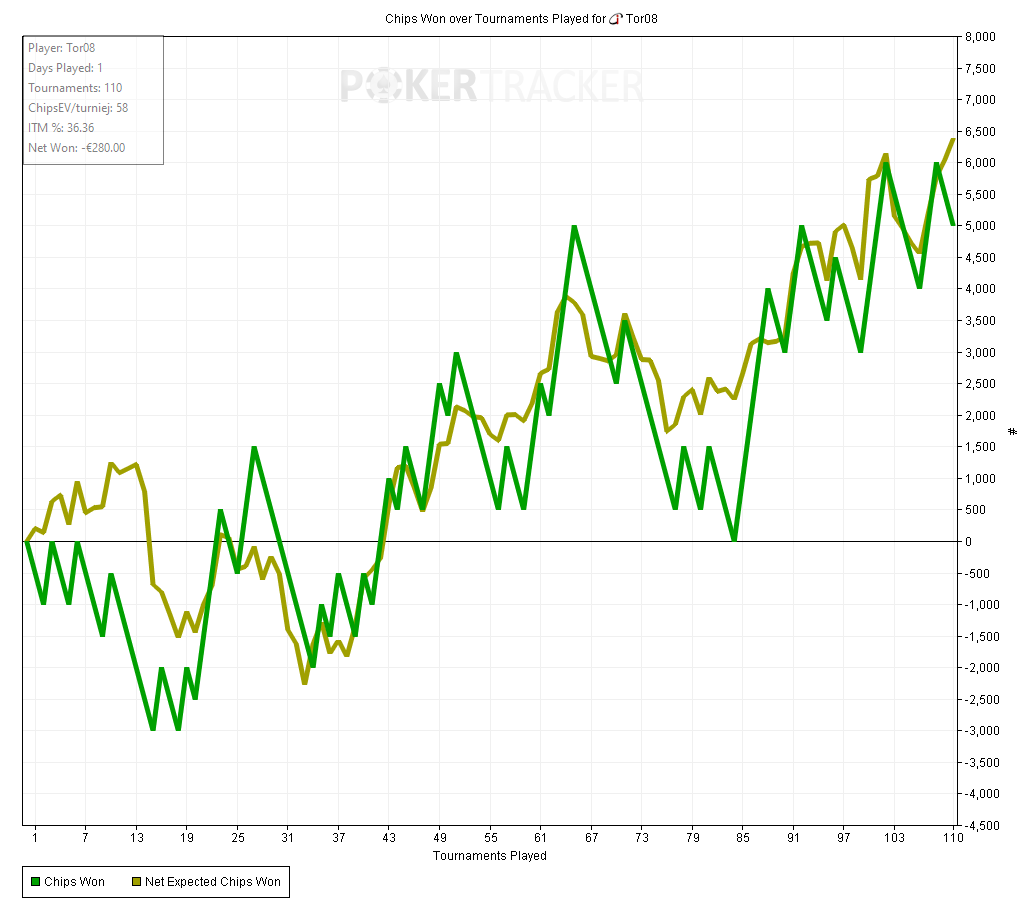Screen dimensions: 1029x901
Task: Toggle the Chips Won legend label
Action: (74, 882)
